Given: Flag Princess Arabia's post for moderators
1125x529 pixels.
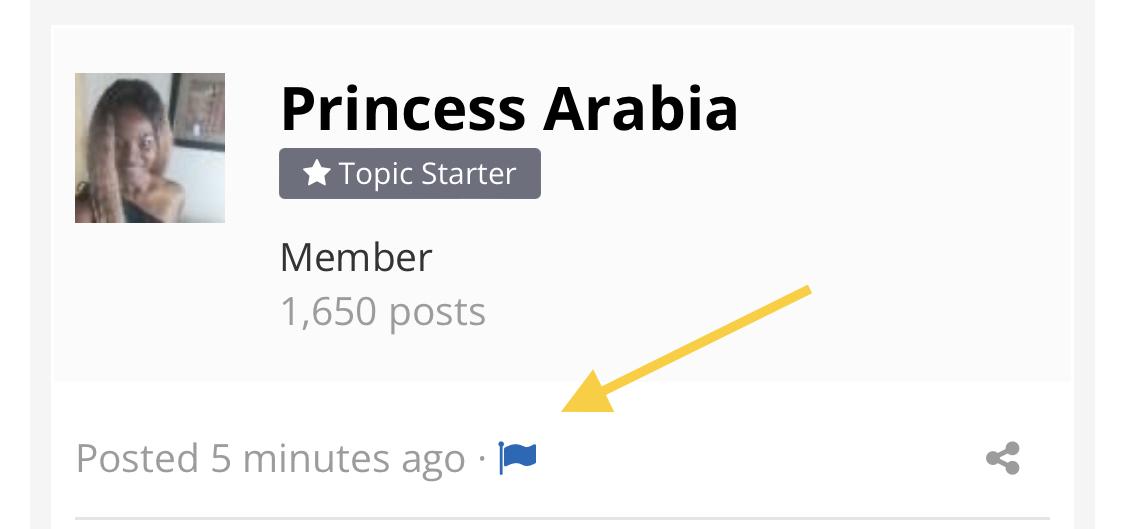Looking at the screenshot, I should (518, 459).
